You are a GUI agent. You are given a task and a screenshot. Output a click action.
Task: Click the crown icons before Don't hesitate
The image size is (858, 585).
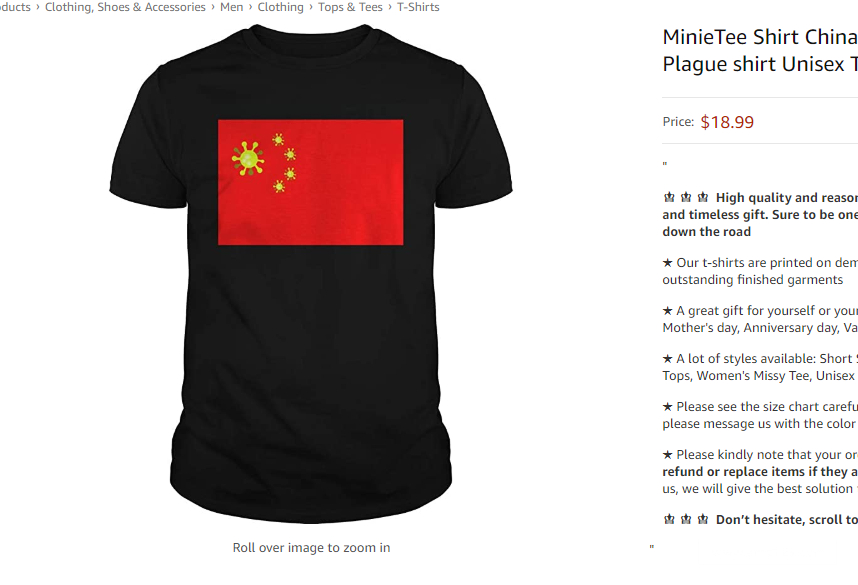click(686, 519)
